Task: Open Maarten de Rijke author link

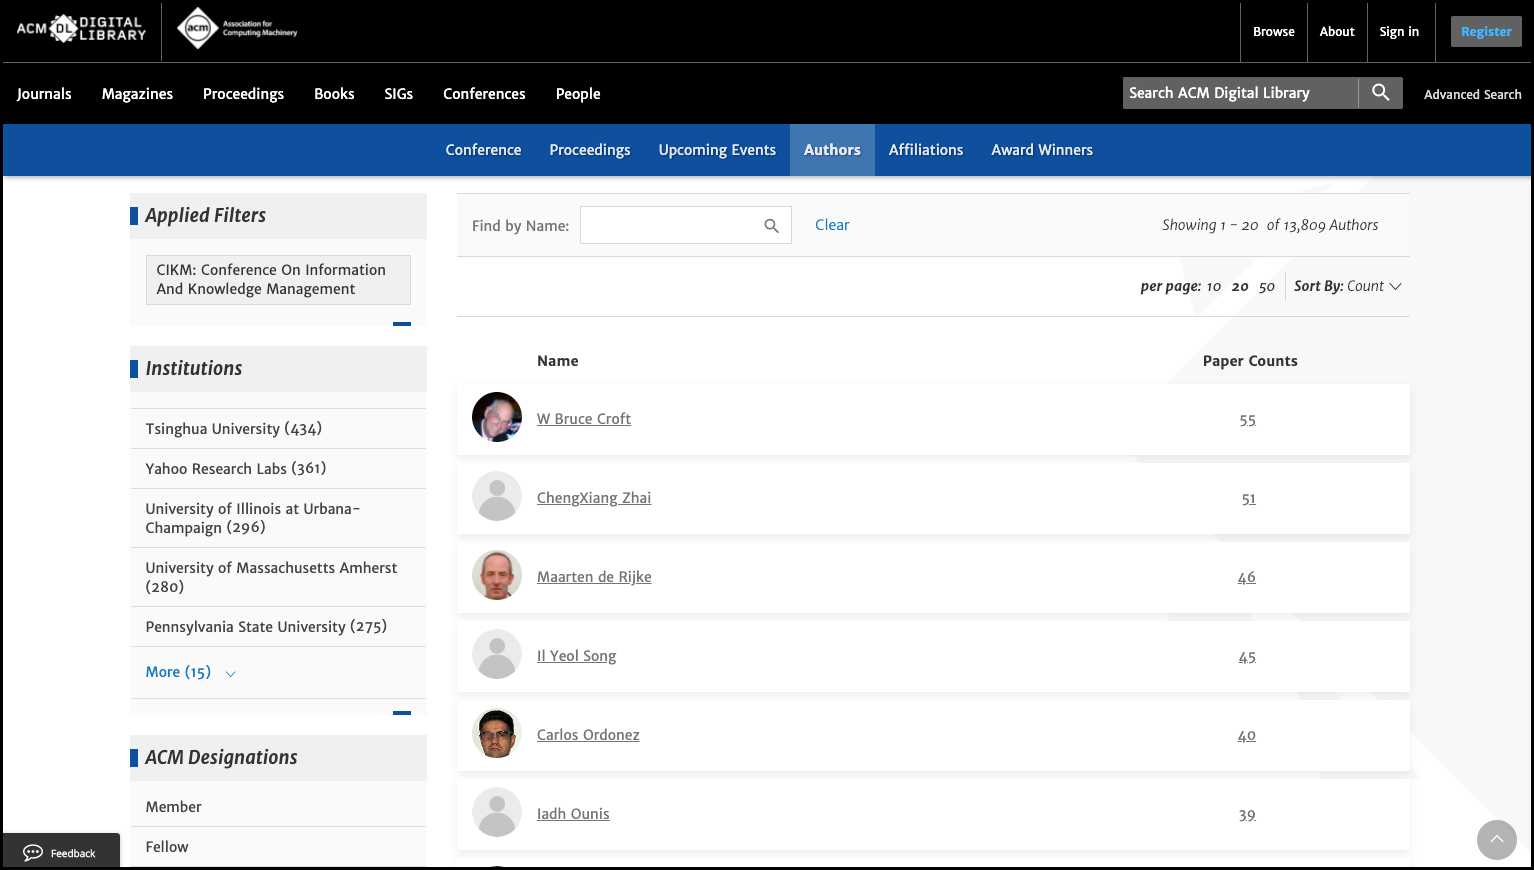Action: [x=594, y=577]
